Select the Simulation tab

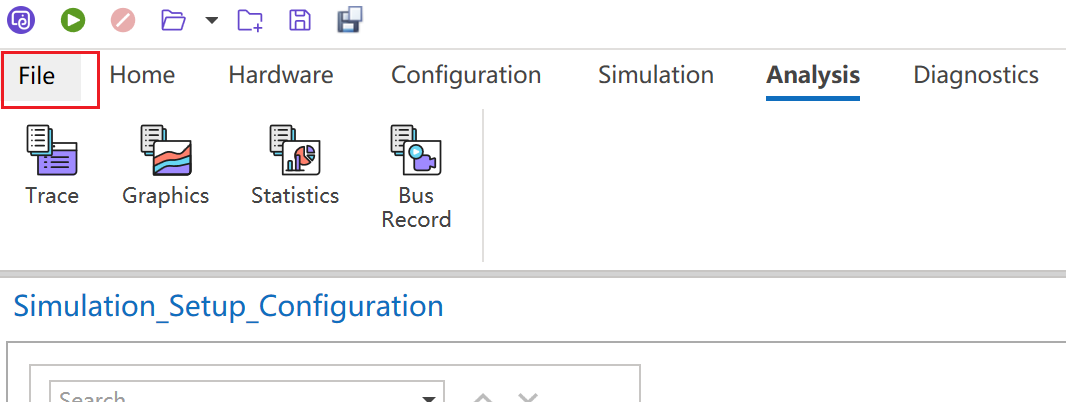pos(656,75)
